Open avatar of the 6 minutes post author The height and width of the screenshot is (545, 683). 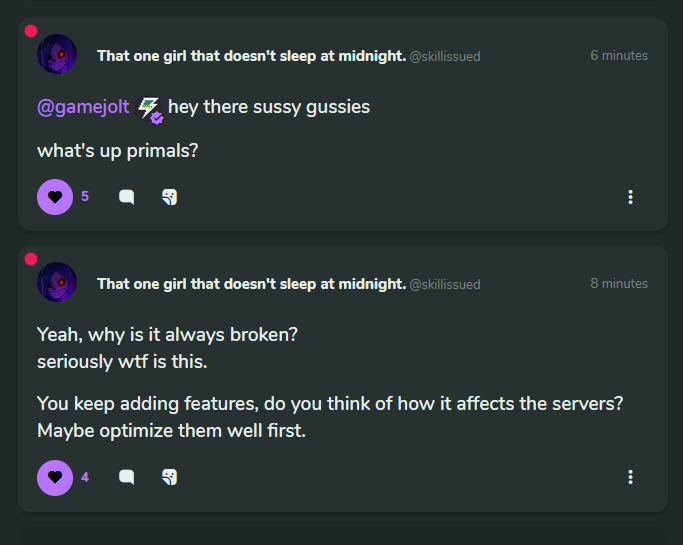57,54
